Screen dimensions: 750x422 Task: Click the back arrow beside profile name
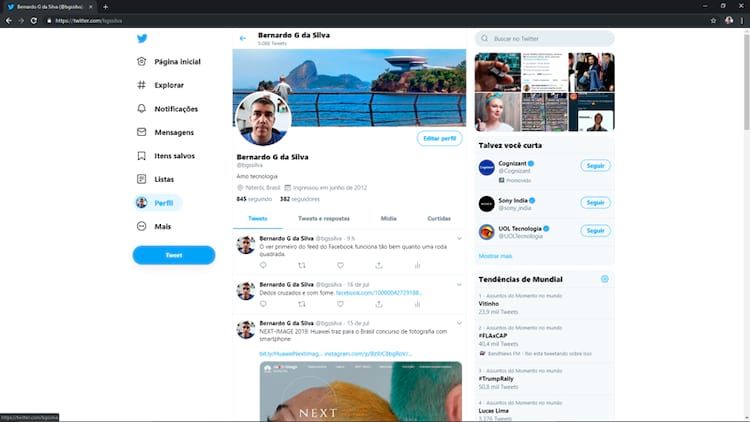[243, 38]
